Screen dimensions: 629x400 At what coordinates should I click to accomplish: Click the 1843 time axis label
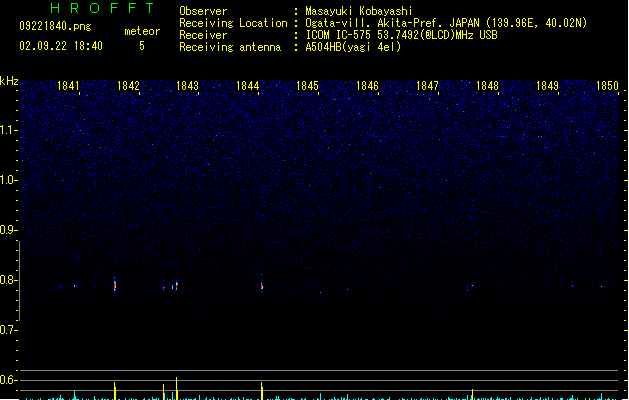pos(187,86)
